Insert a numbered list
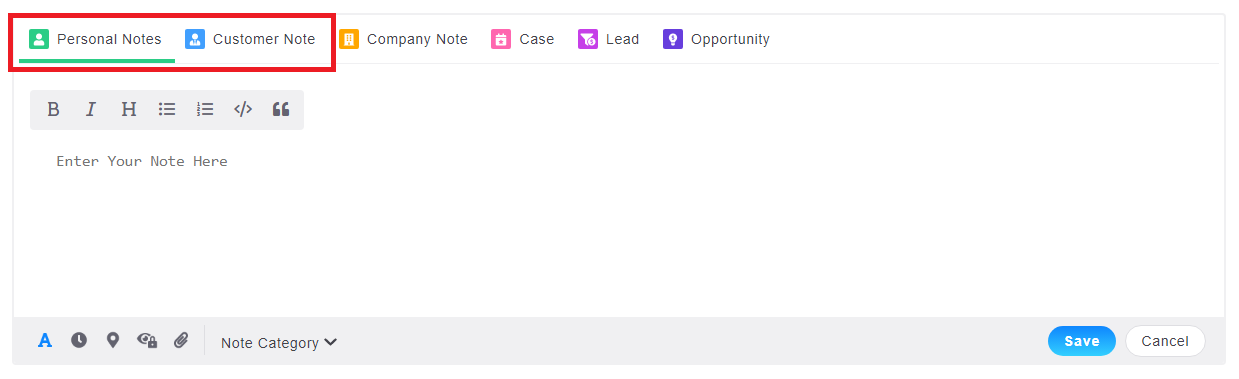The height and width of the screenshot is (379, 1239). (205, 110)
